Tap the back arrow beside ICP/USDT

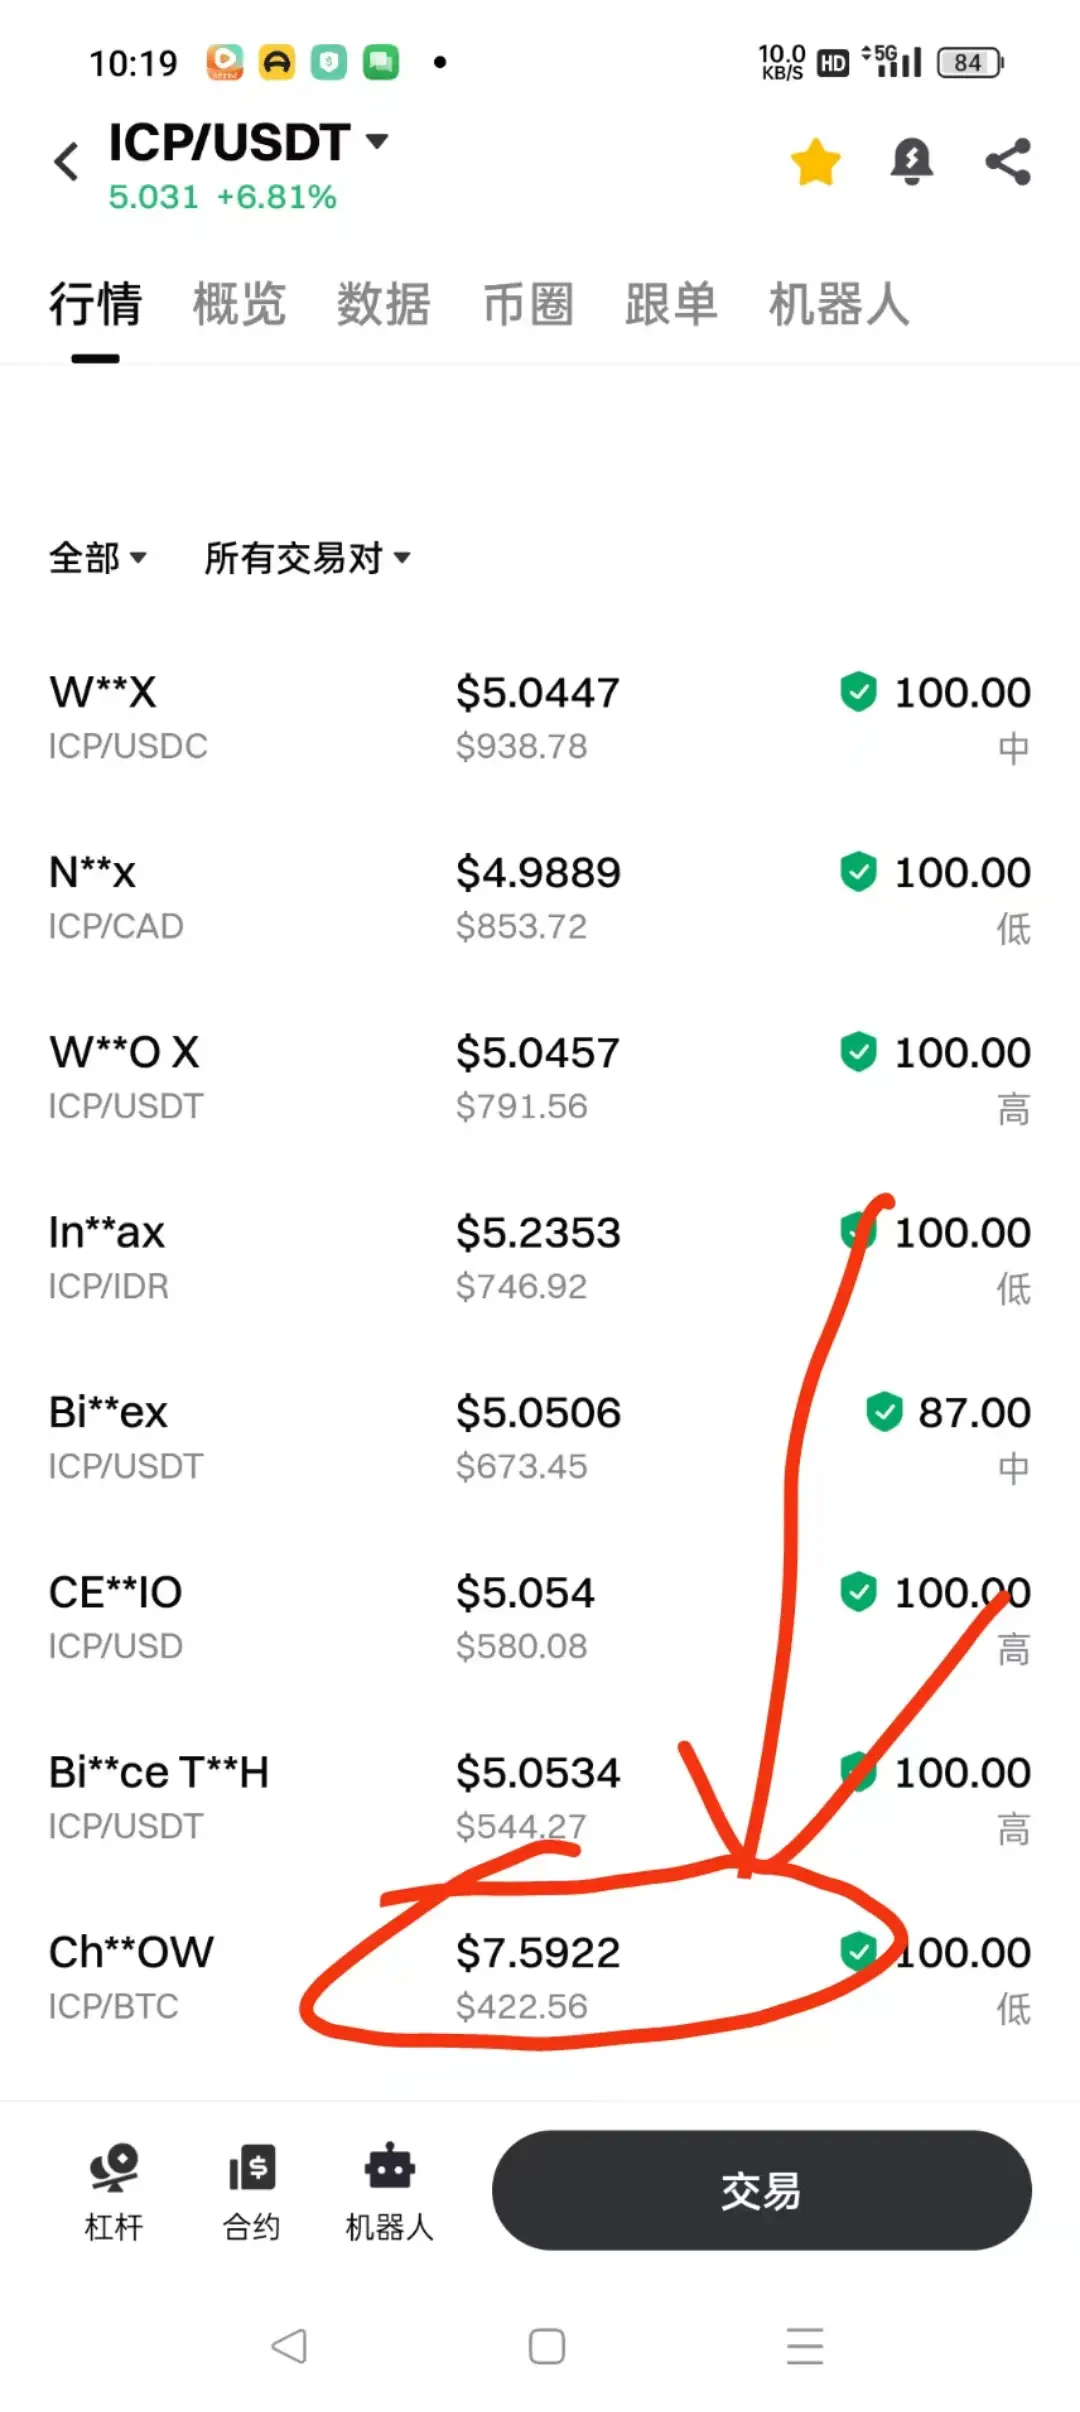[x=67, y=161]
